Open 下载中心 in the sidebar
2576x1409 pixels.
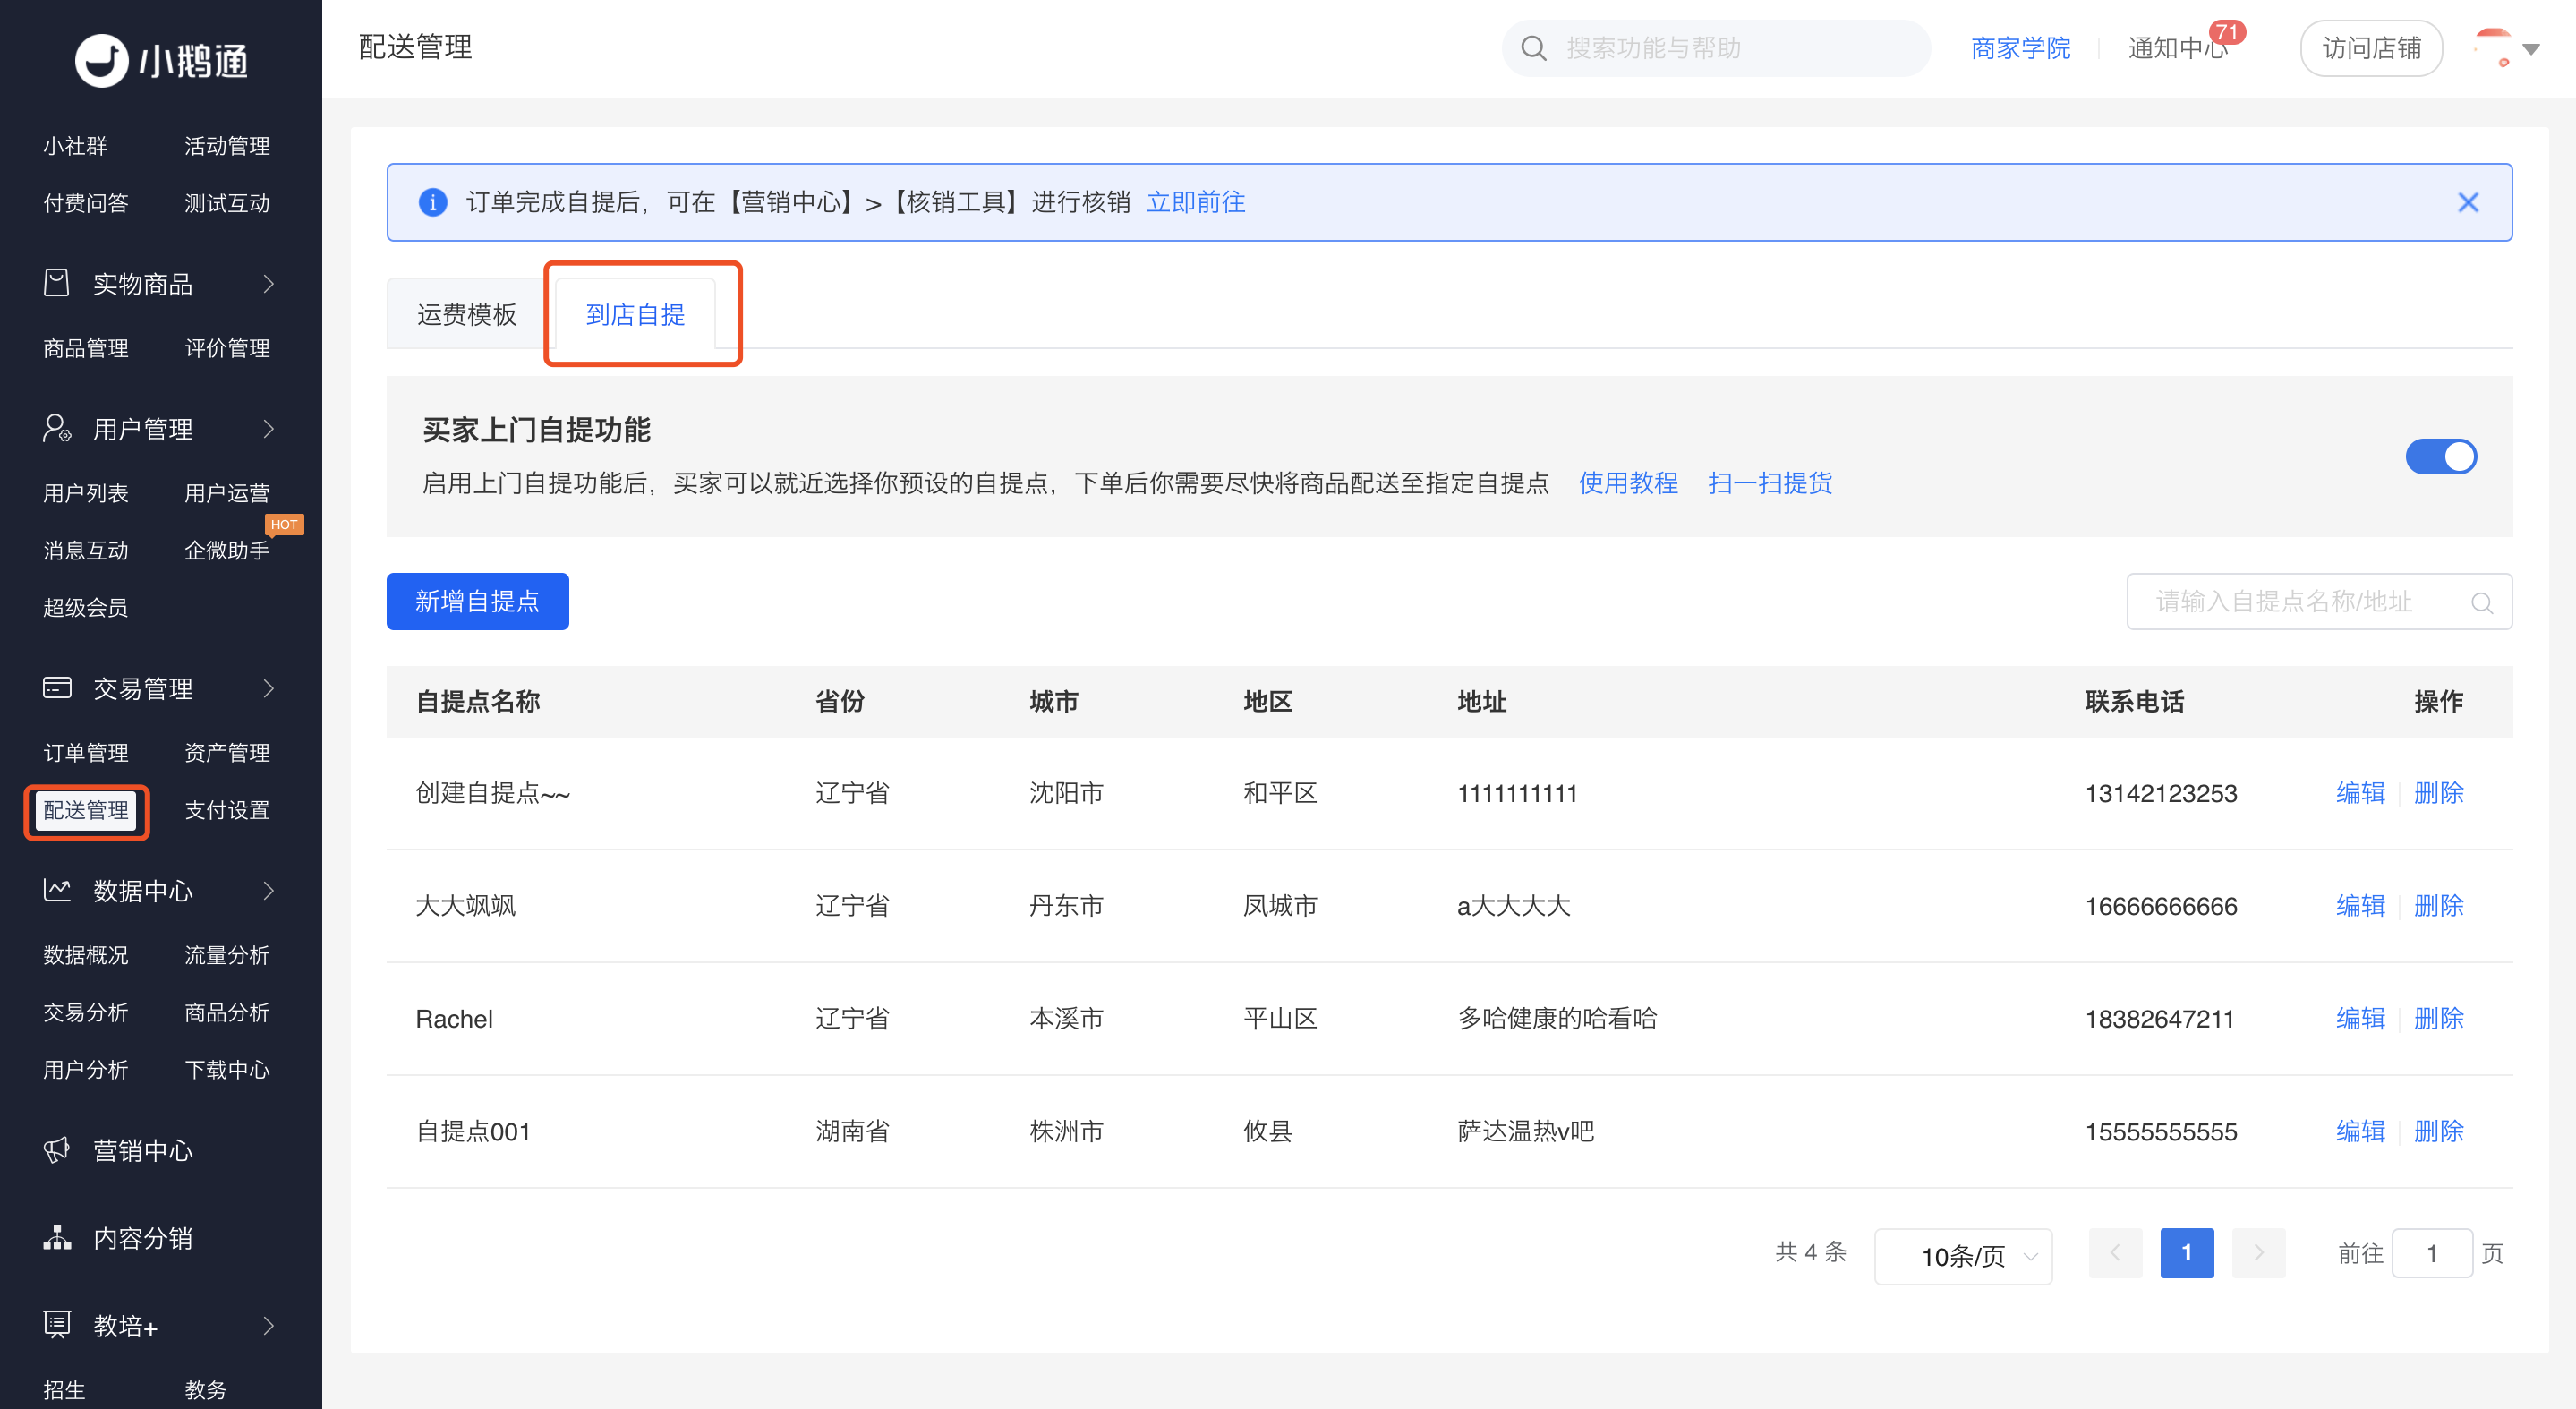click(227, 1069)
